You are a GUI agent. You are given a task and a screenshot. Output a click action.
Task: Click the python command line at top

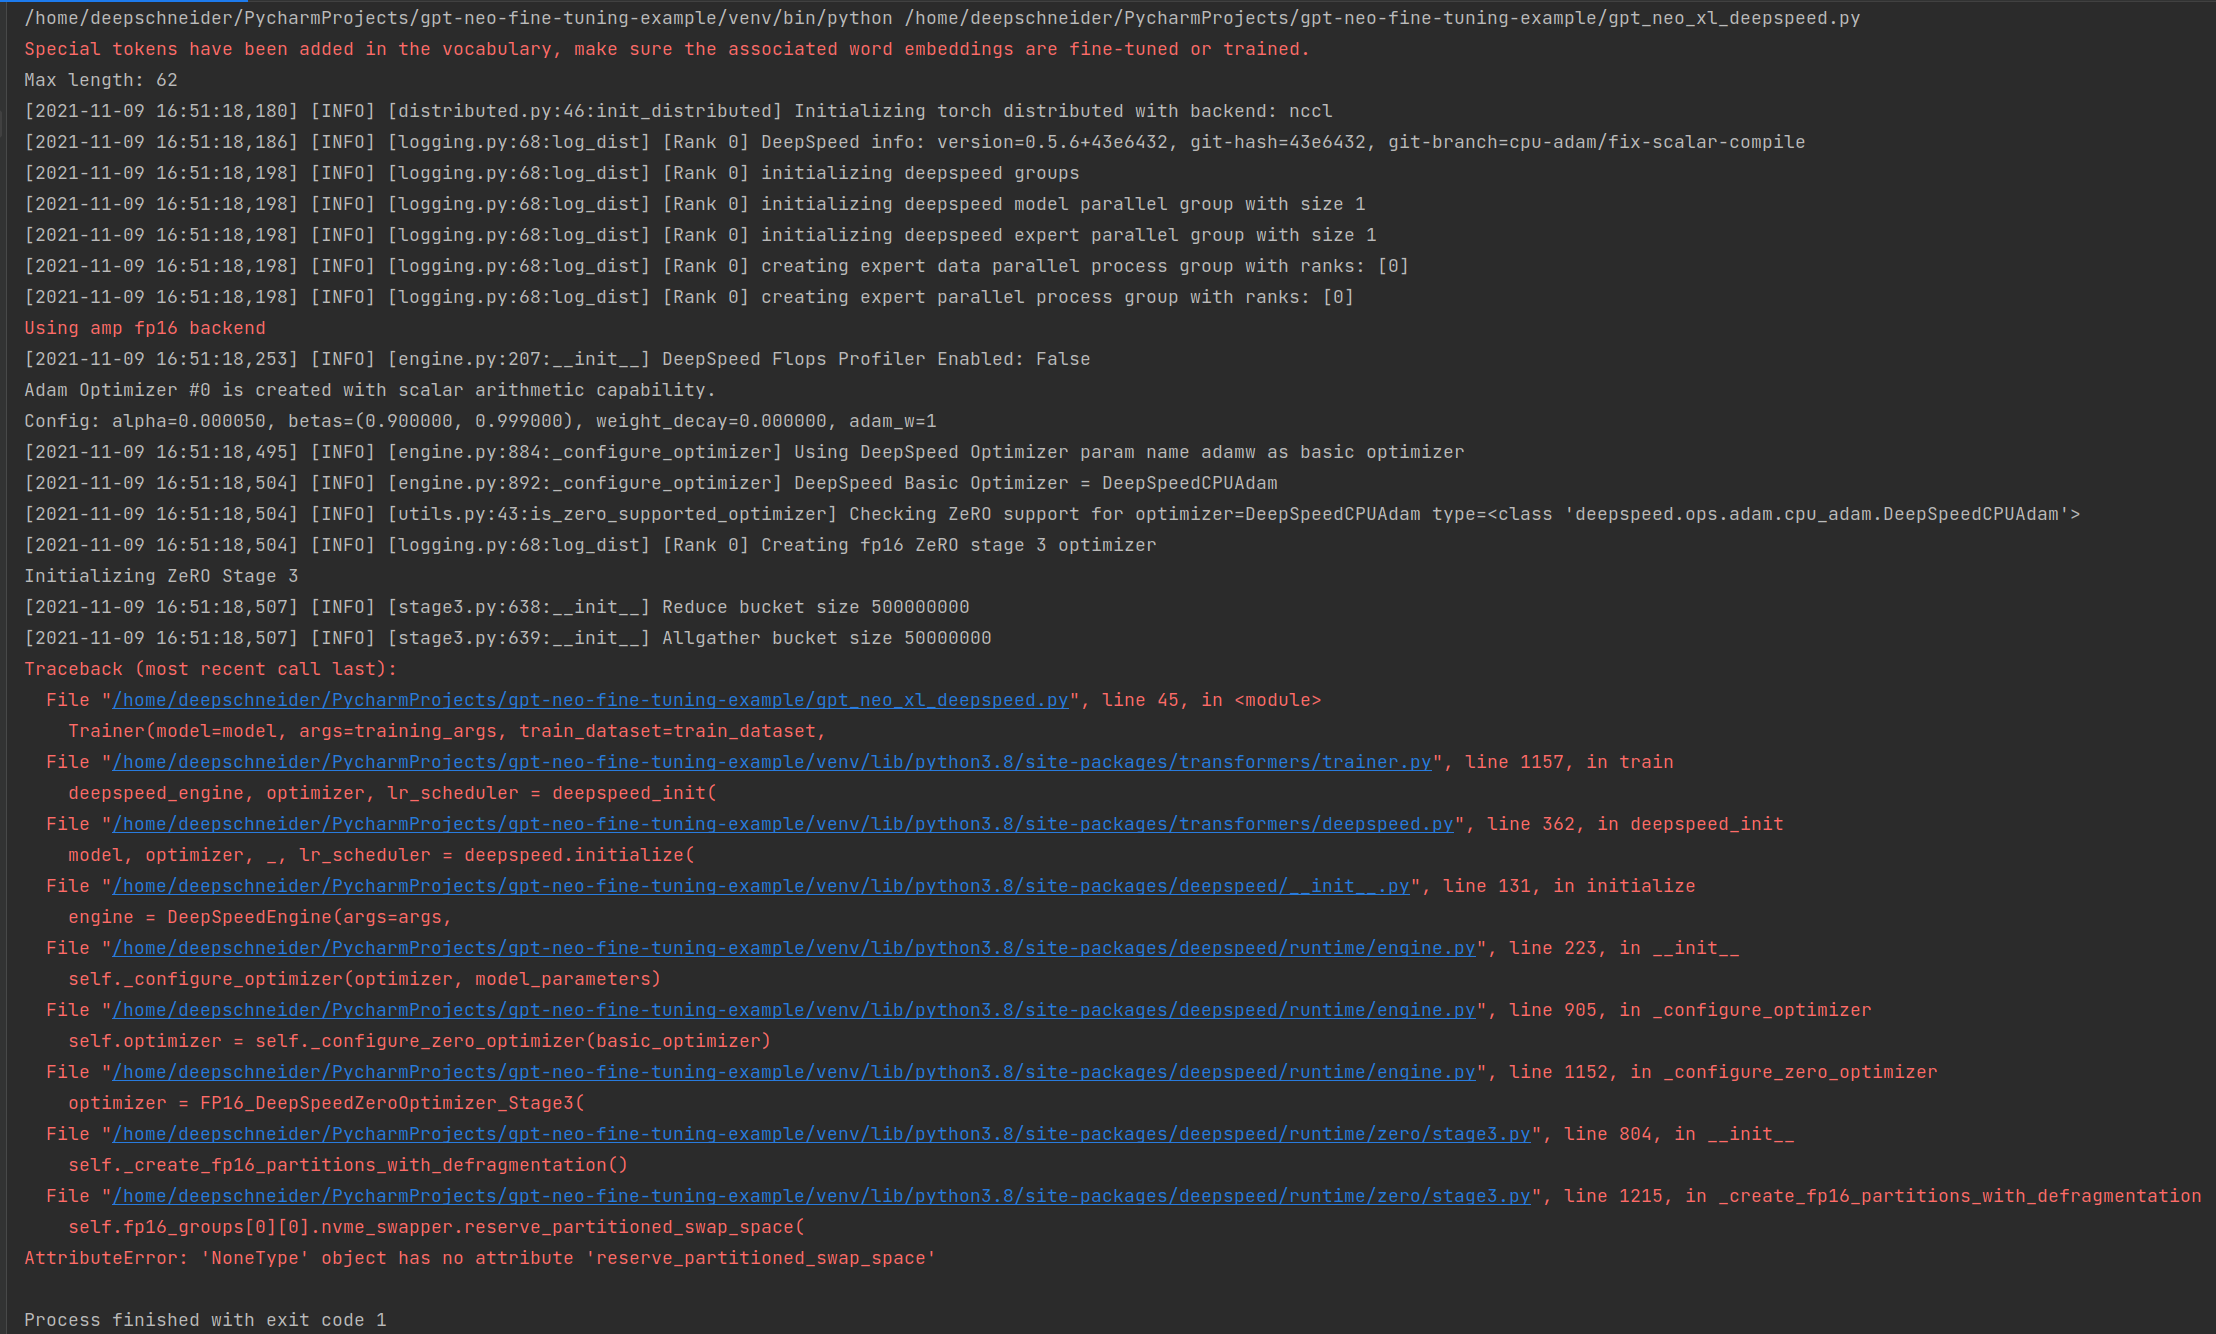pyautogui.click(x=940, y=18)
